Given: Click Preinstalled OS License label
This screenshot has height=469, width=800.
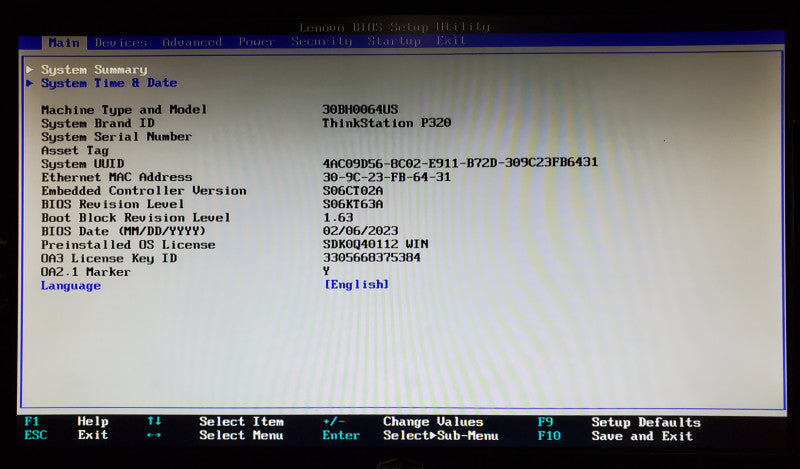Looking at the screenshot, I should point(128,245).
